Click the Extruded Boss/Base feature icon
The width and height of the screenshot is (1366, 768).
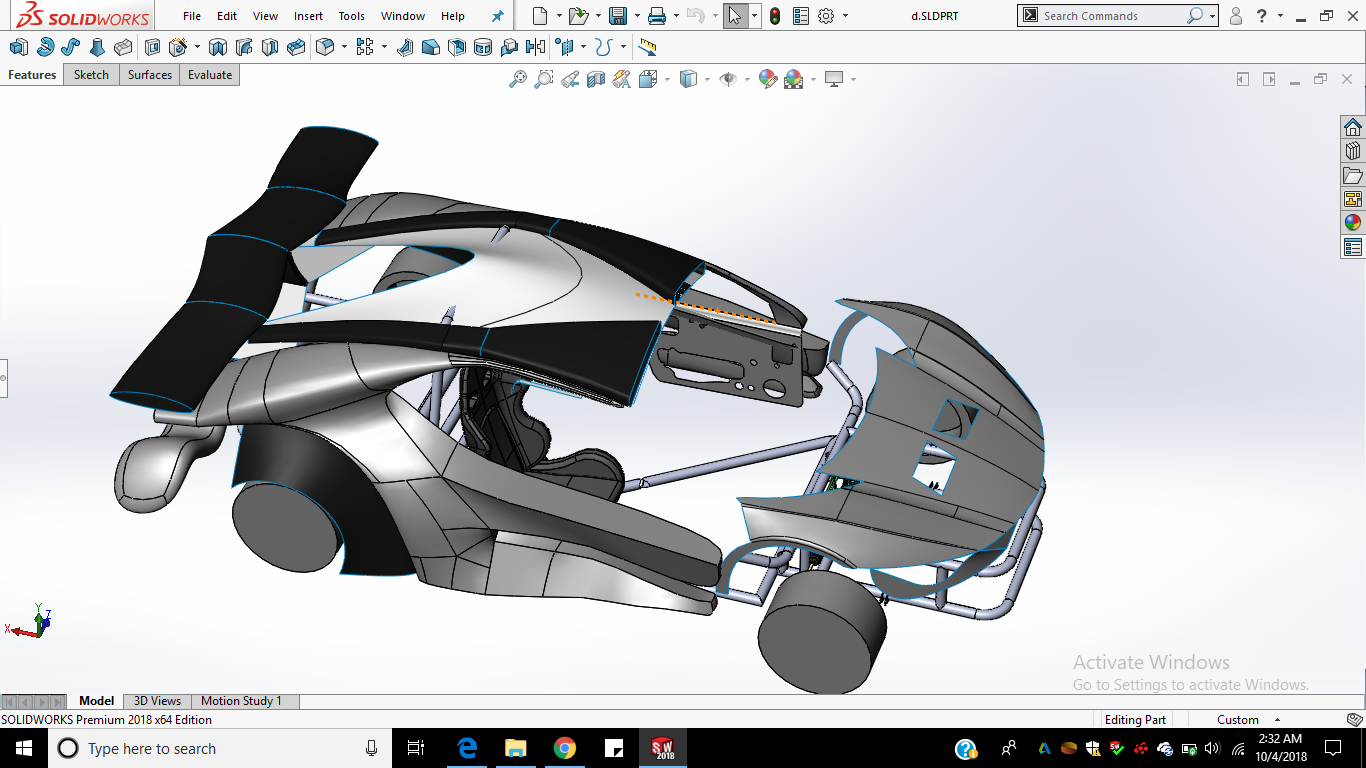[18, 47]
